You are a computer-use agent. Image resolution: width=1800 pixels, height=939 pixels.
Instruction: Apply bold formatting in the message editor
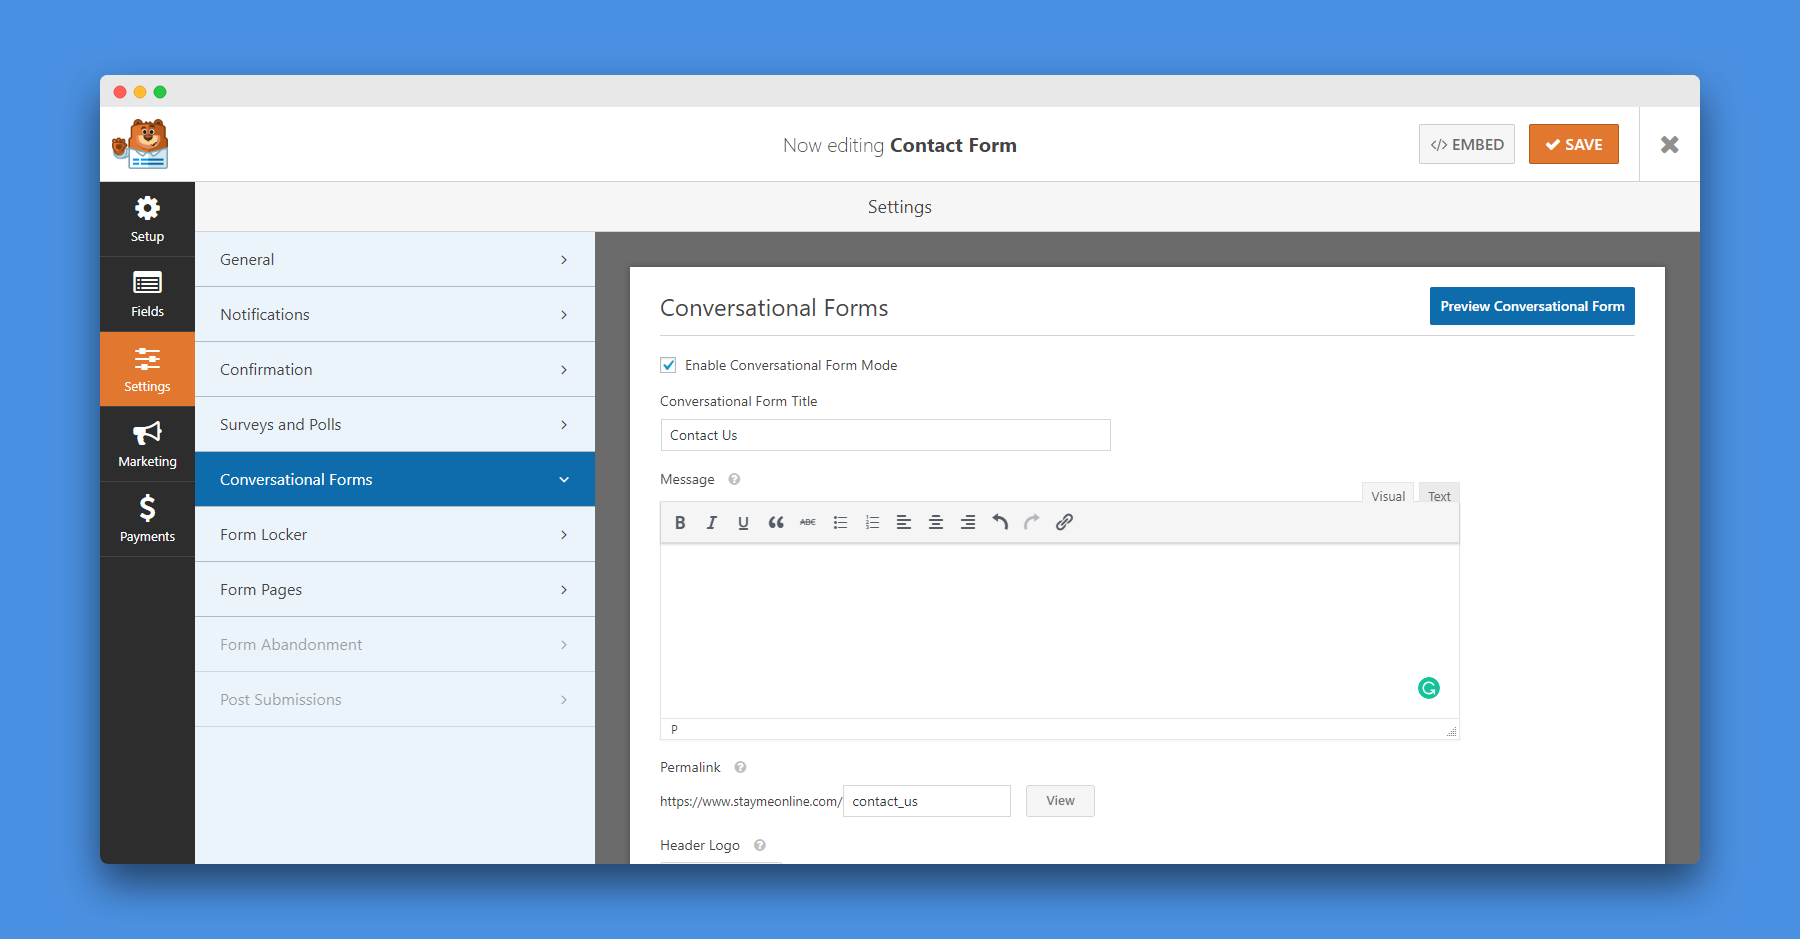680,521
